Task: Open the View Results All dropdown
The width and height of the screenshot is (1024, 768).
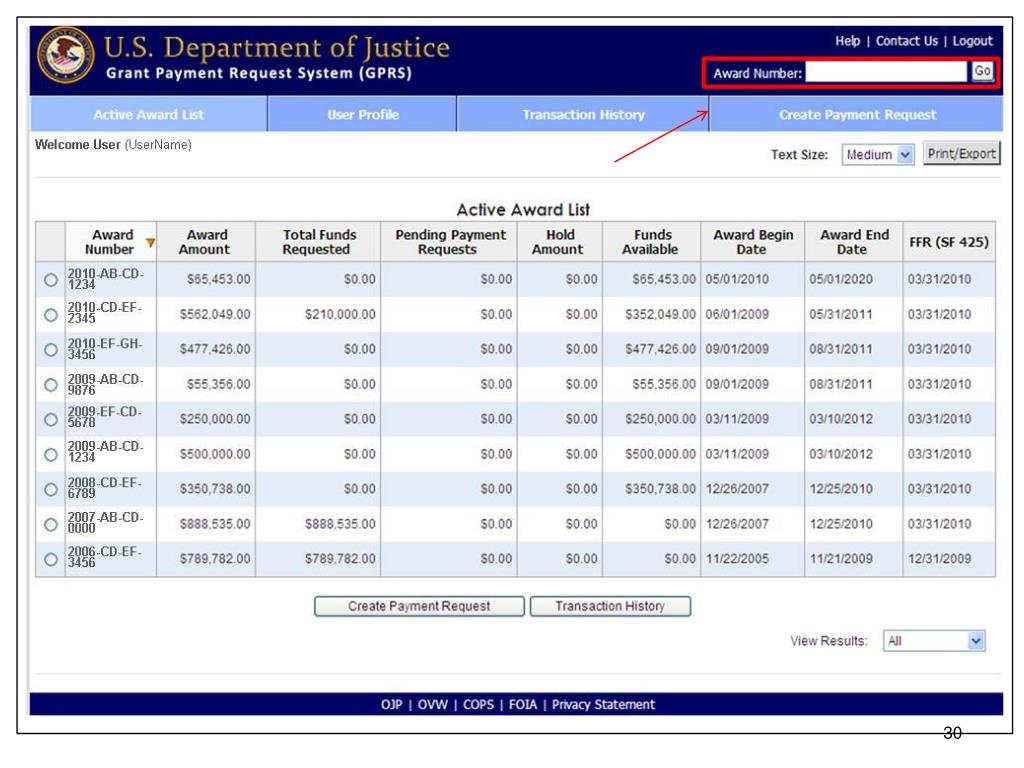Action: coord(934,641)
